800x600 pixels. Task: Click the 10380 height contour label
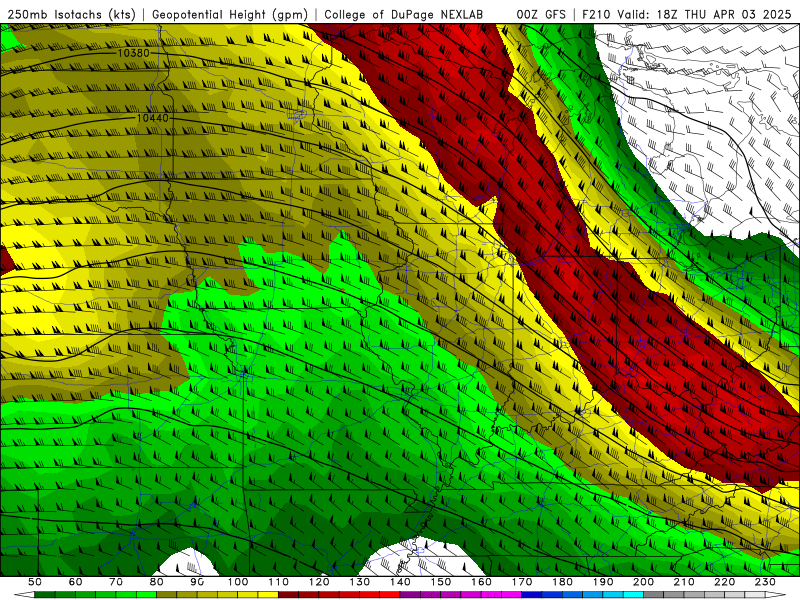pos(133,53)
